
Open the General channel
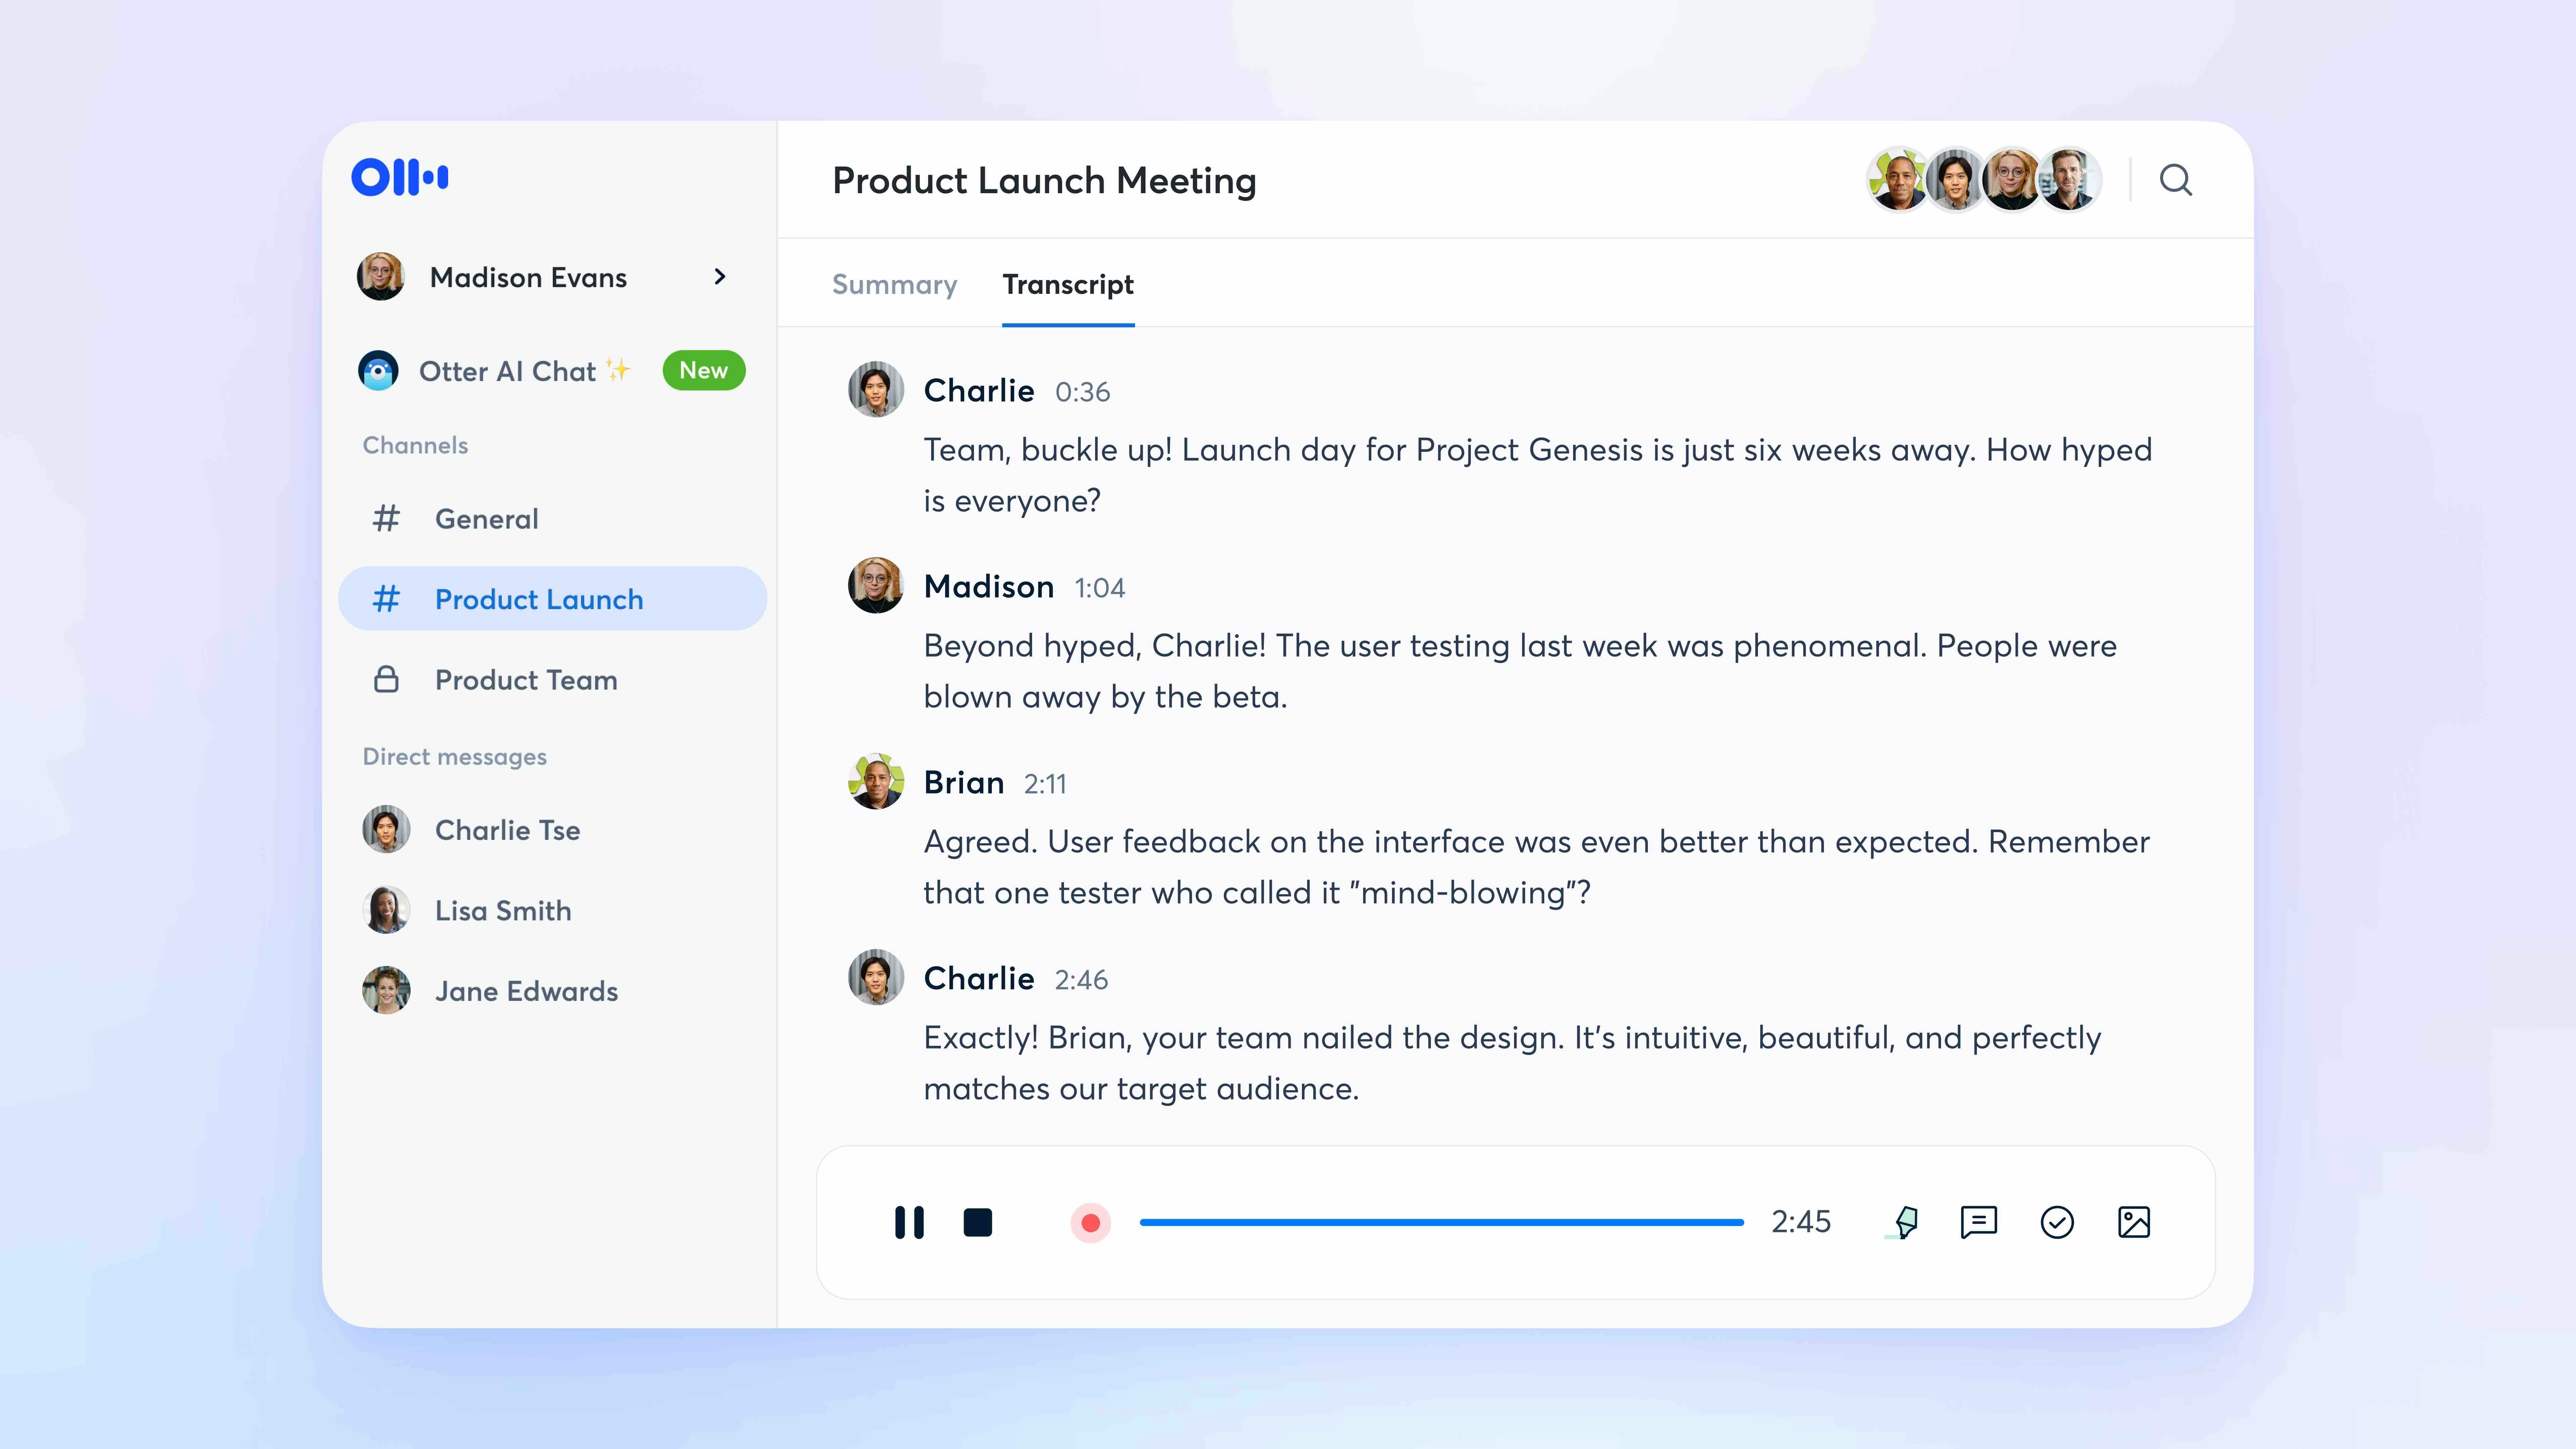tap(486, 519)
